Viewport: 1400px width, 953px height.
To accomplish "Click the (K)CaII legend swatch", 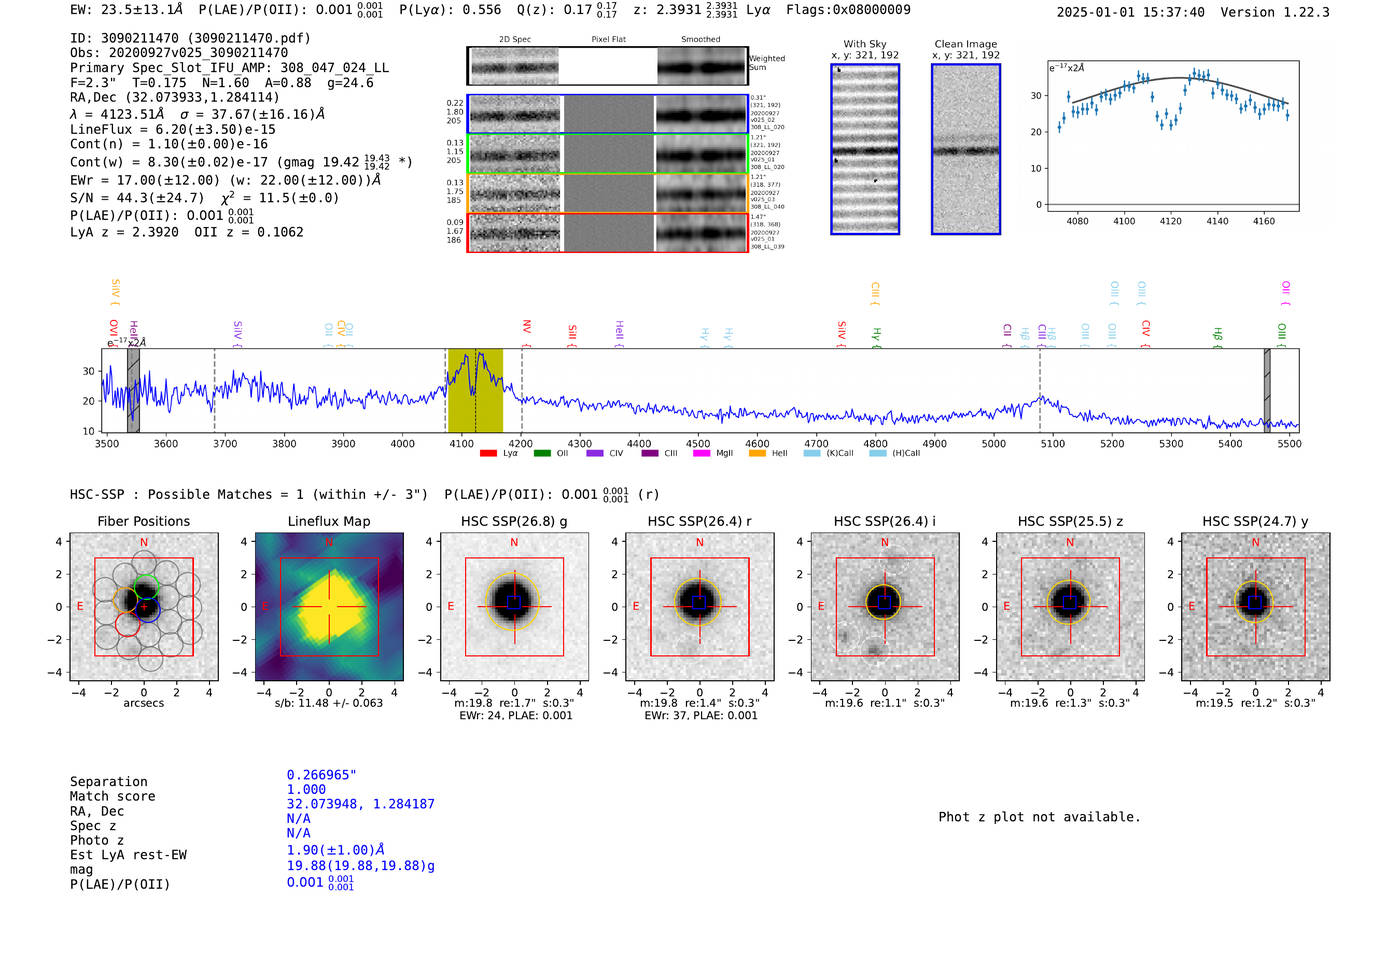I will tap(812, 453).
